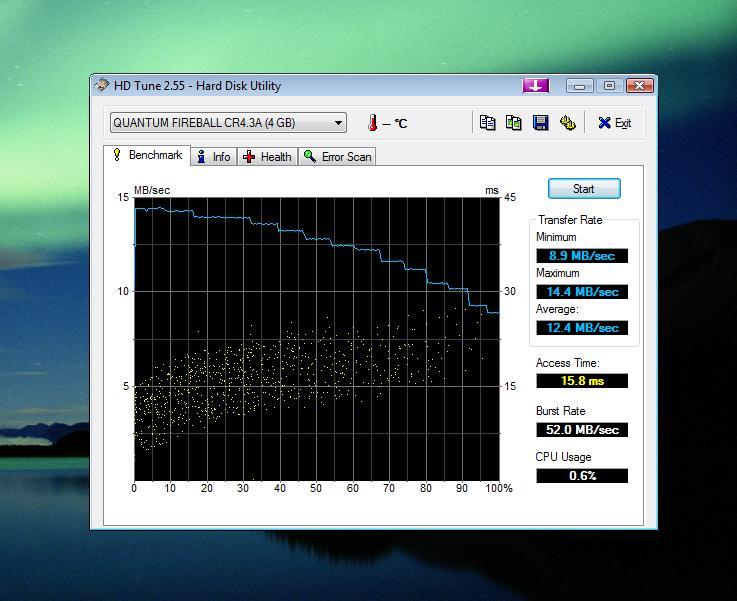737x601 pixels.
Task: Open the Error Scan tab
Action: 337,157
